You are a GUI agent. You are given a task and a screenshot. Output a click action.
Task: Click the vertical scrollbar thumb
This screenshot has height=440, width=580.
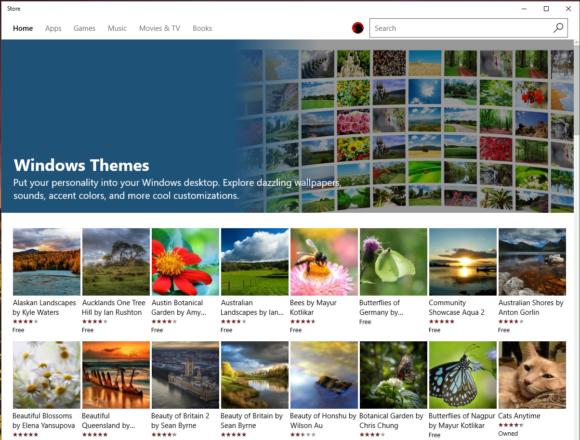[x=577, y=89]
